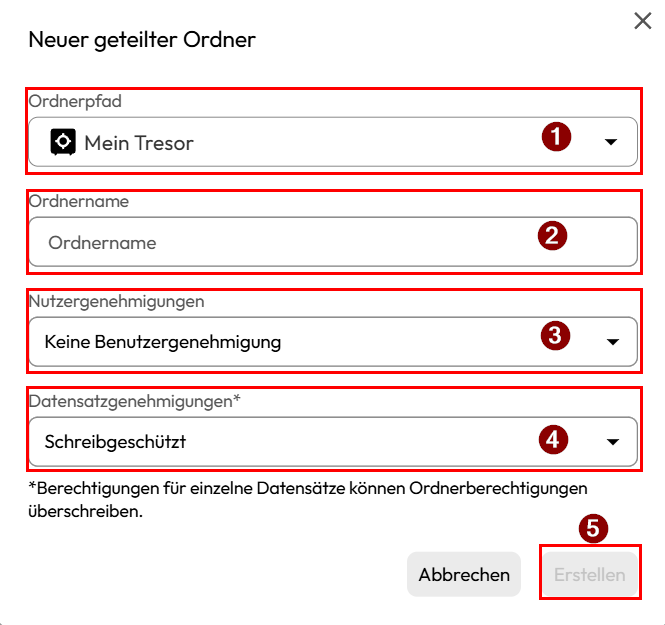The height and width of the screenshot is (625, 665).
Task: Click the Erstellen button
Action: click(590, 574)
